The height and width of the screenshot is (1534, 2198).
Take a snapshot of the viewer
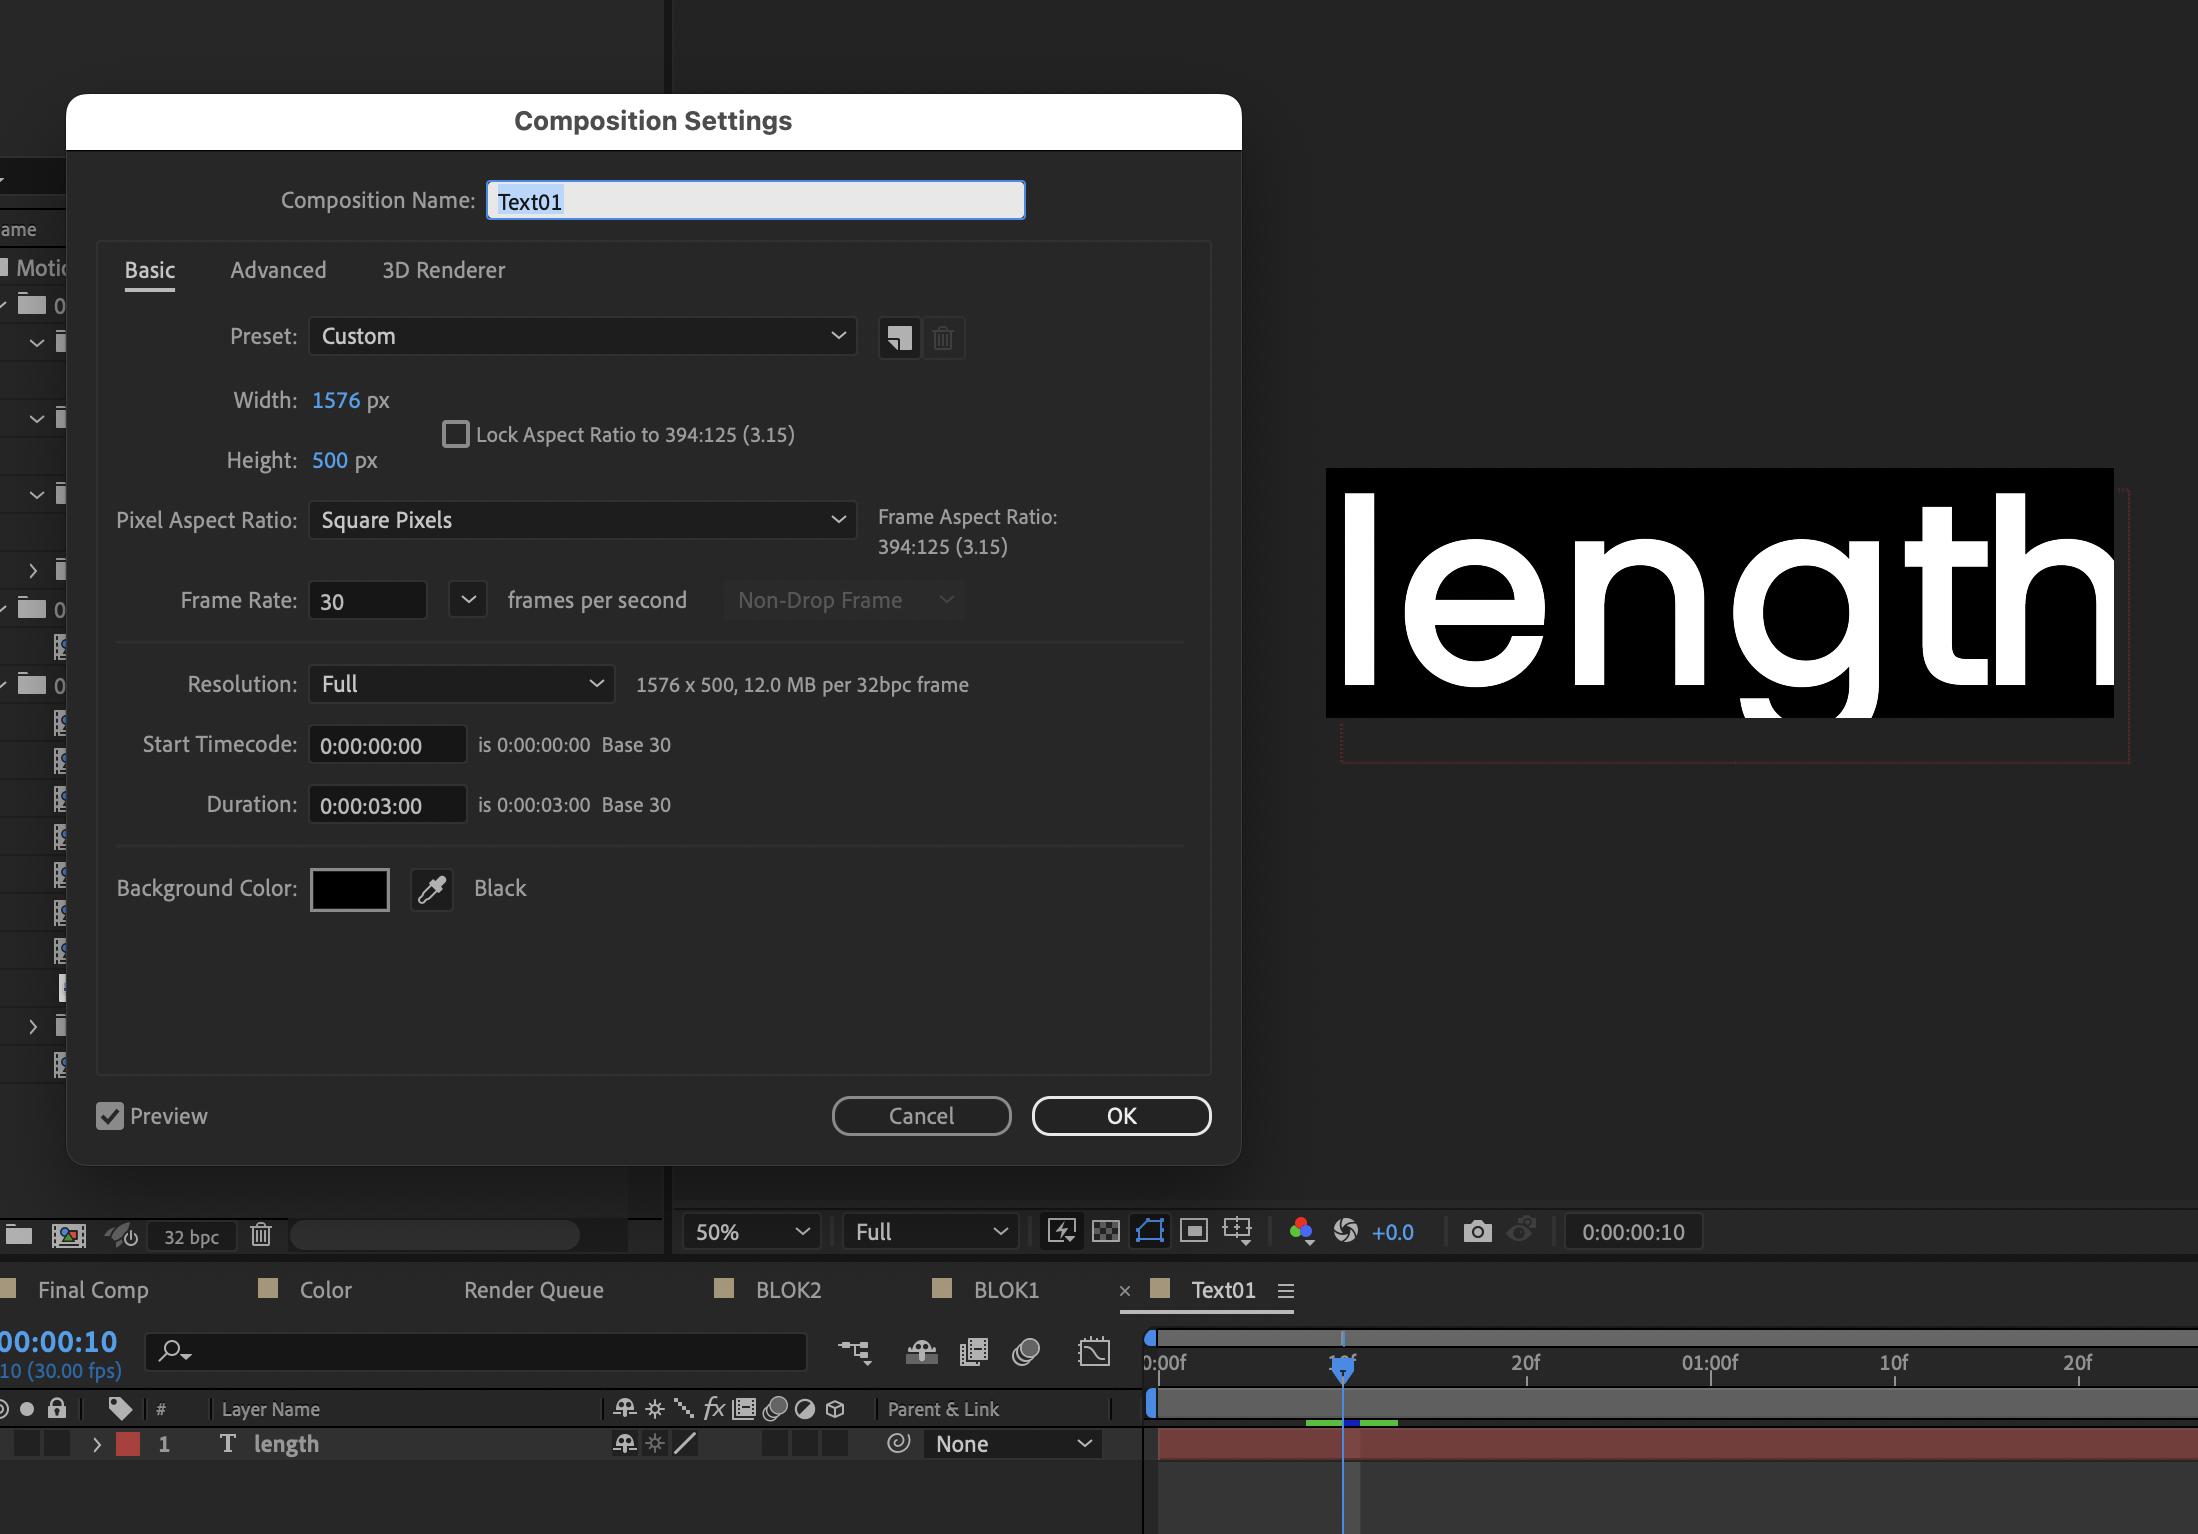point(1478,1231)
